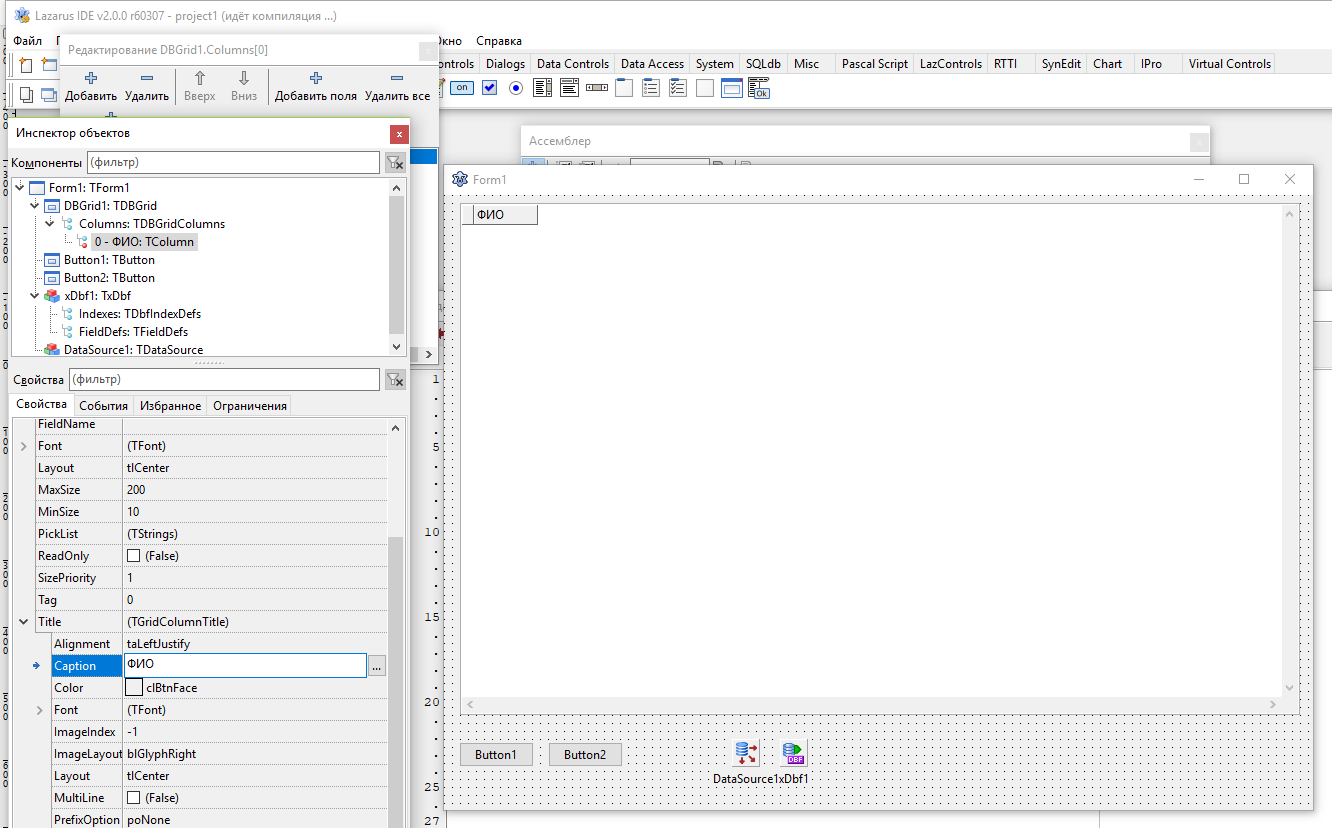The height and width of the screenshot is (828, 1332).
Task: Select the TActionList component in the palette
Action: point(759,88)
